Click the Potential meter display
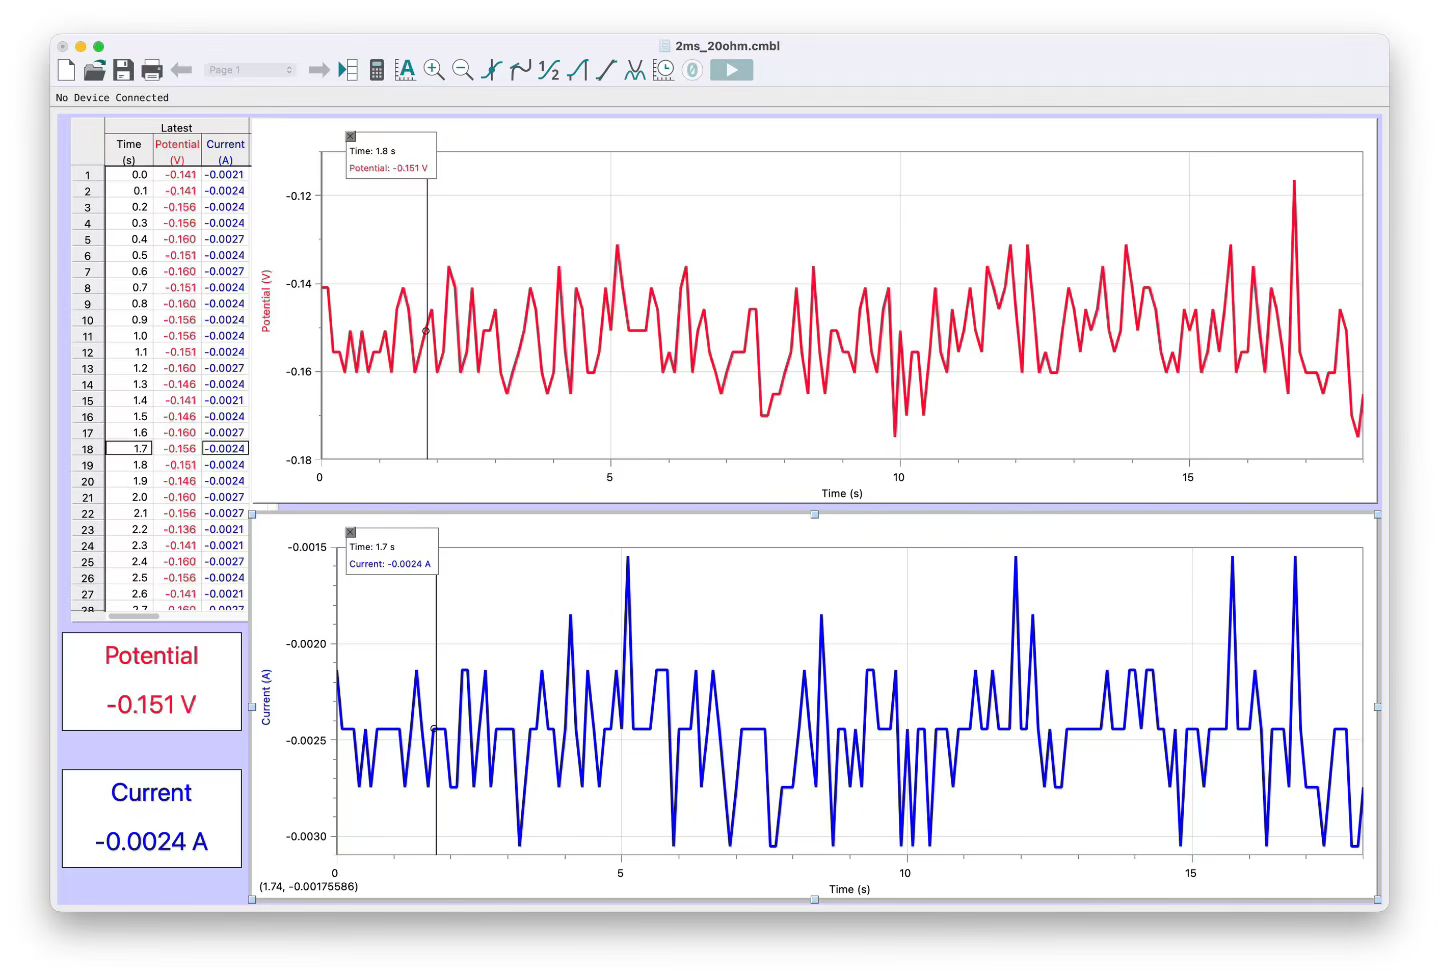This screenshot has height=978, width=1440. click(x=152, y=681)
